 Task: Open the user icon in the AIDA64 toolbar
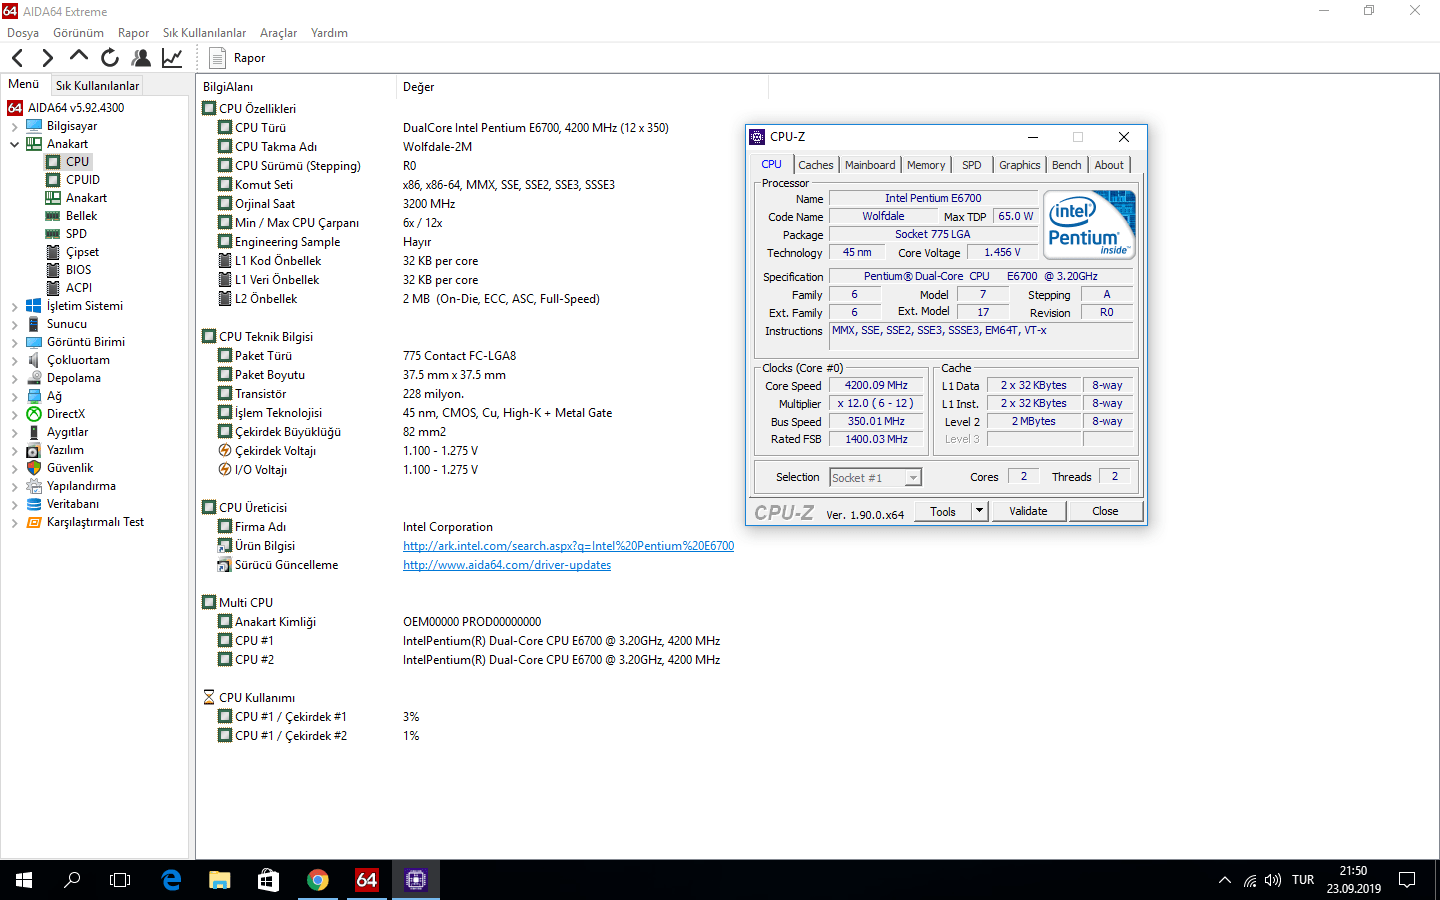[141, 58]
